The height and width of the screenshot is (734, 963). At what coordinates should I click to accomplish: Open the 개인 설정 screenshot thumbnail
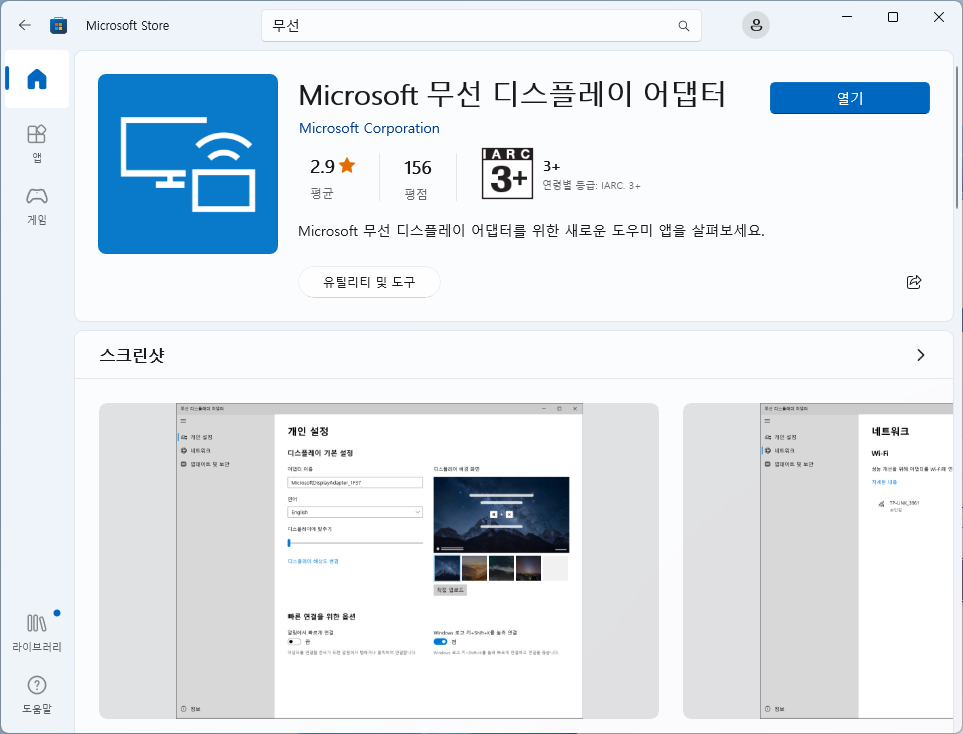379,561
